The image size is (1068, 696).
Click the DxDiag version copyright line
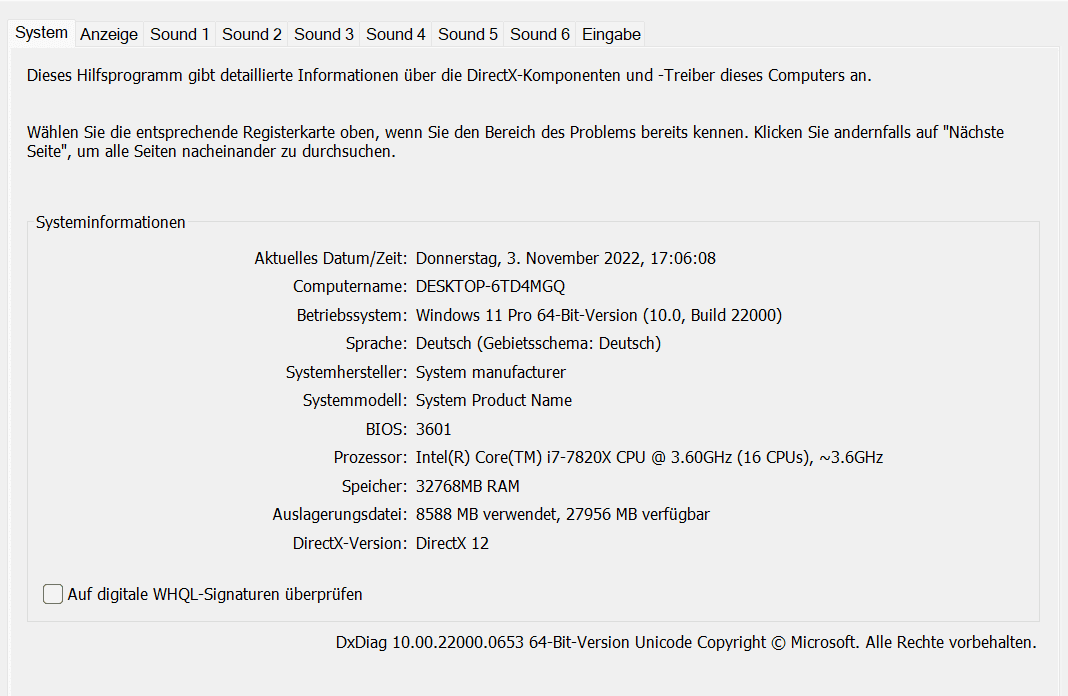pos(686,642)
